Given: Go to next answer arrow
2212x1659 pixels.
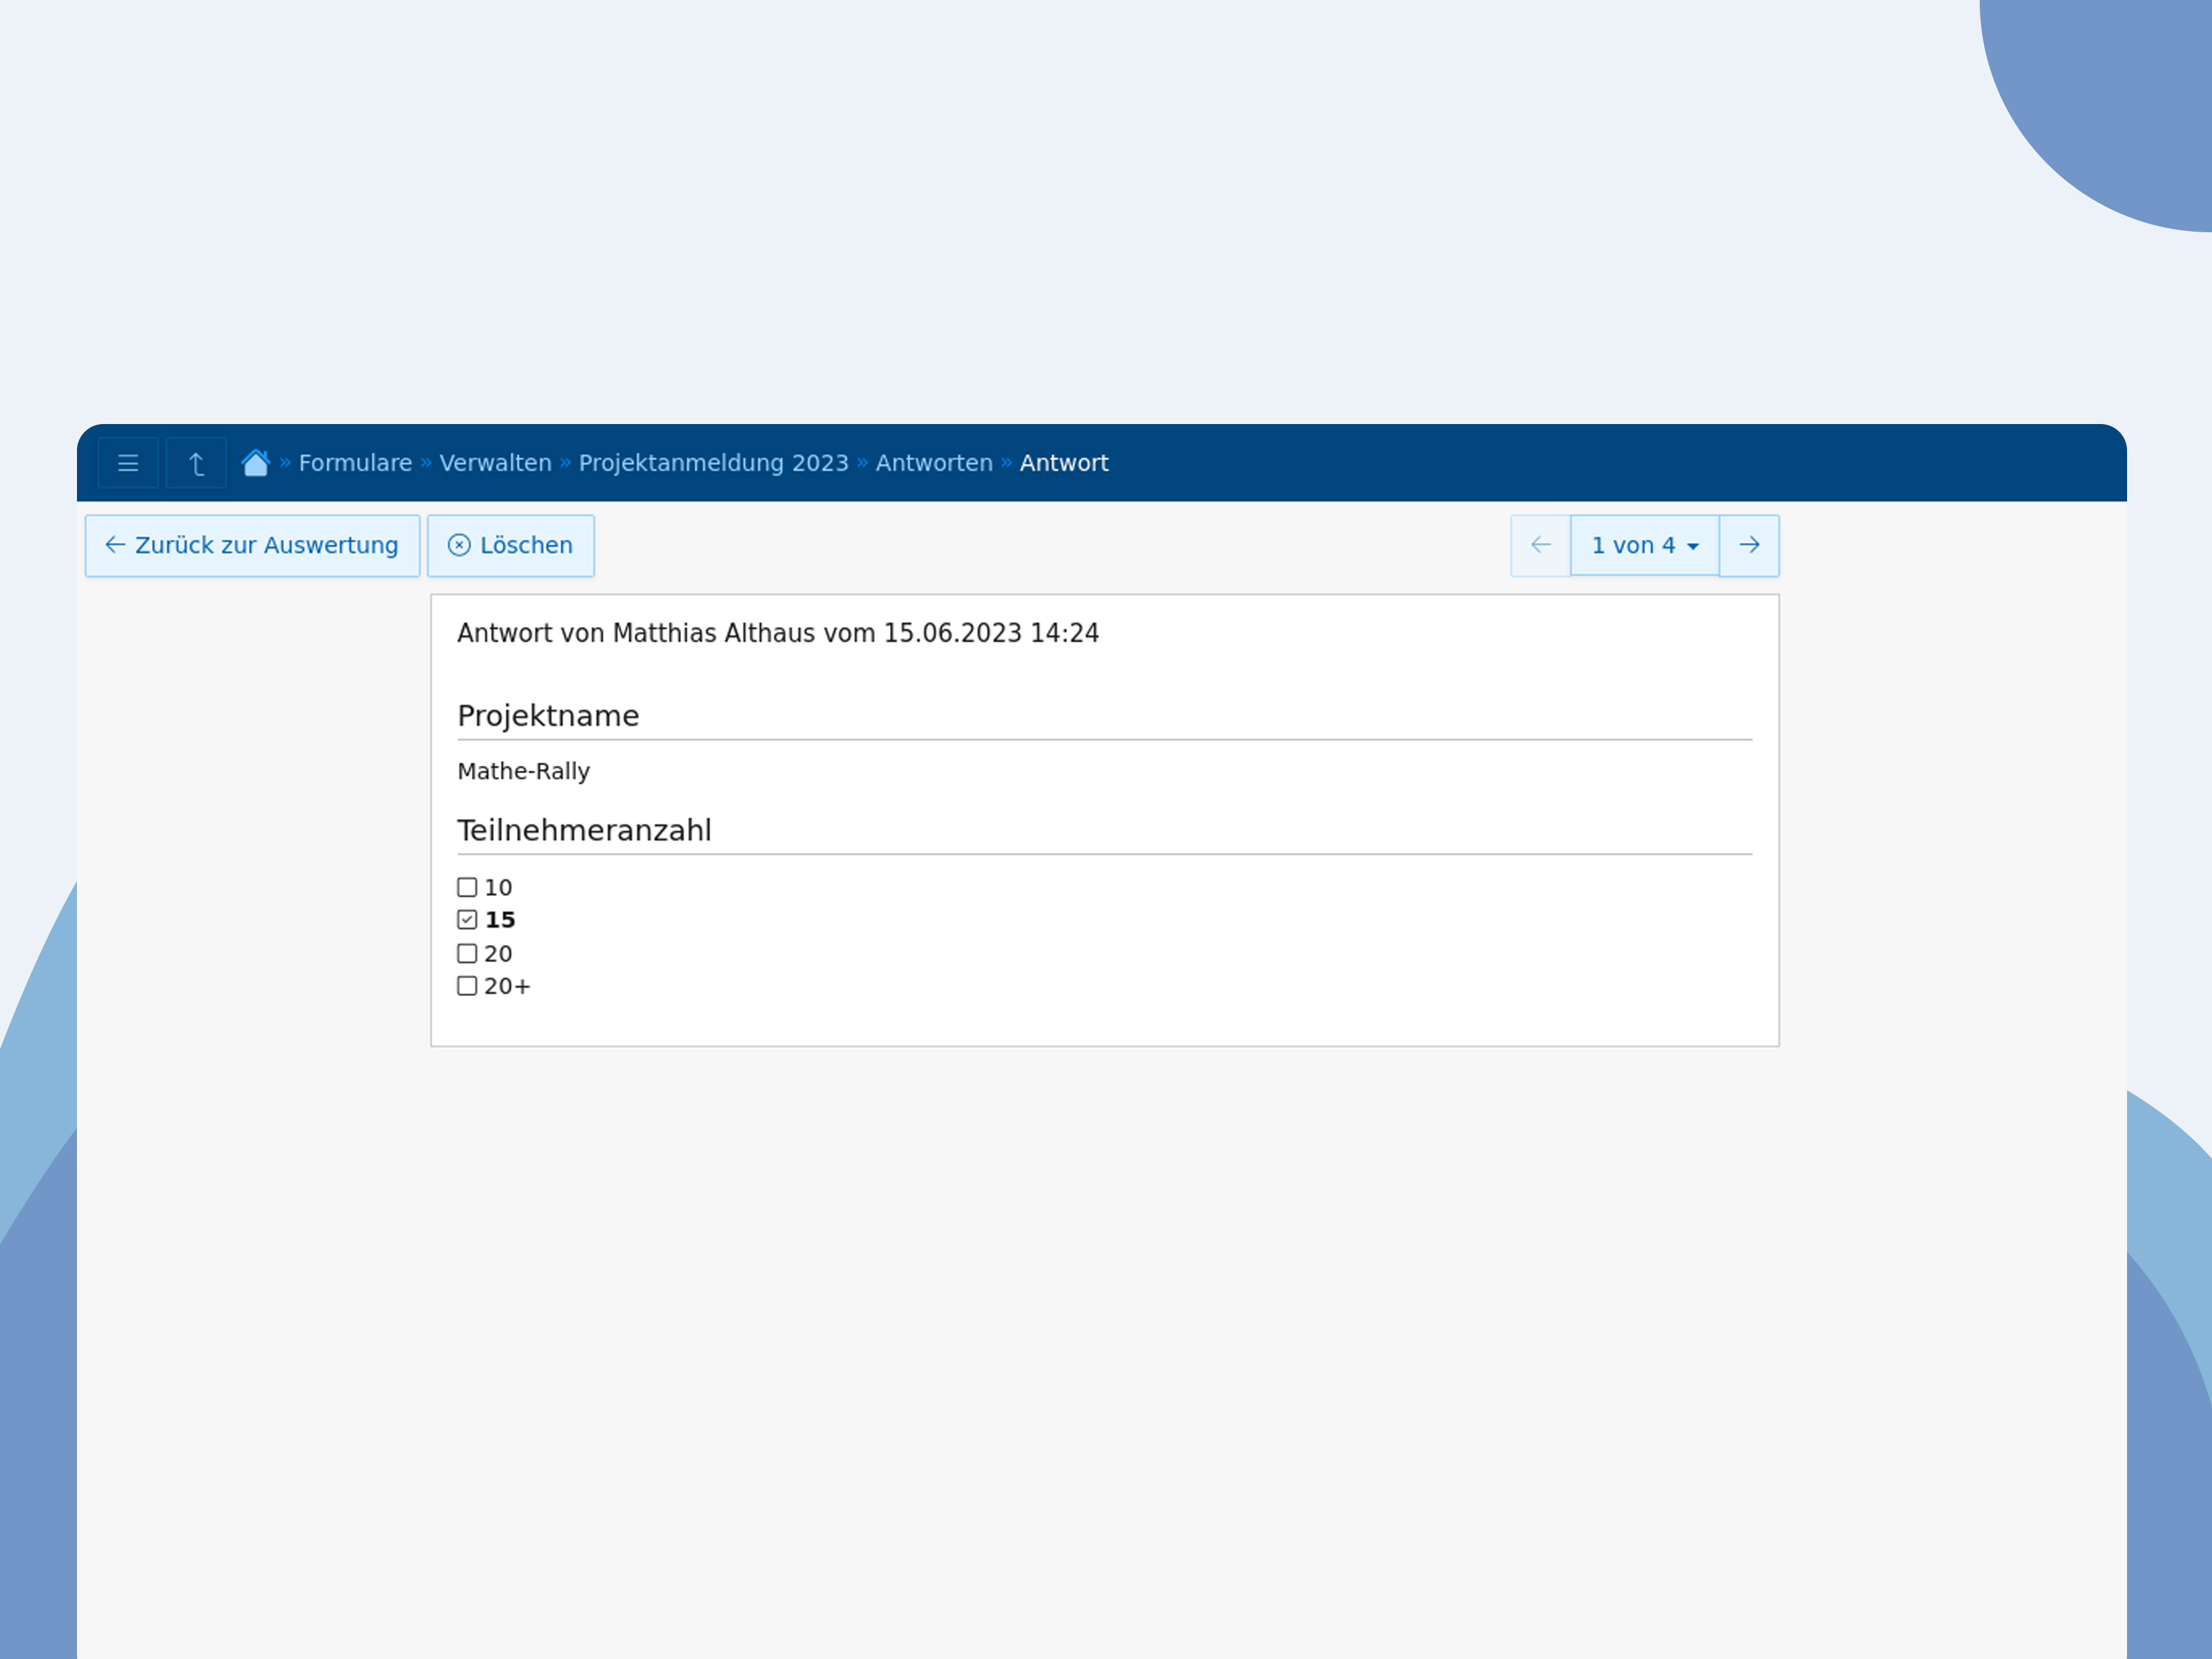Looking at the screenshot, I should click(1749, 546).
